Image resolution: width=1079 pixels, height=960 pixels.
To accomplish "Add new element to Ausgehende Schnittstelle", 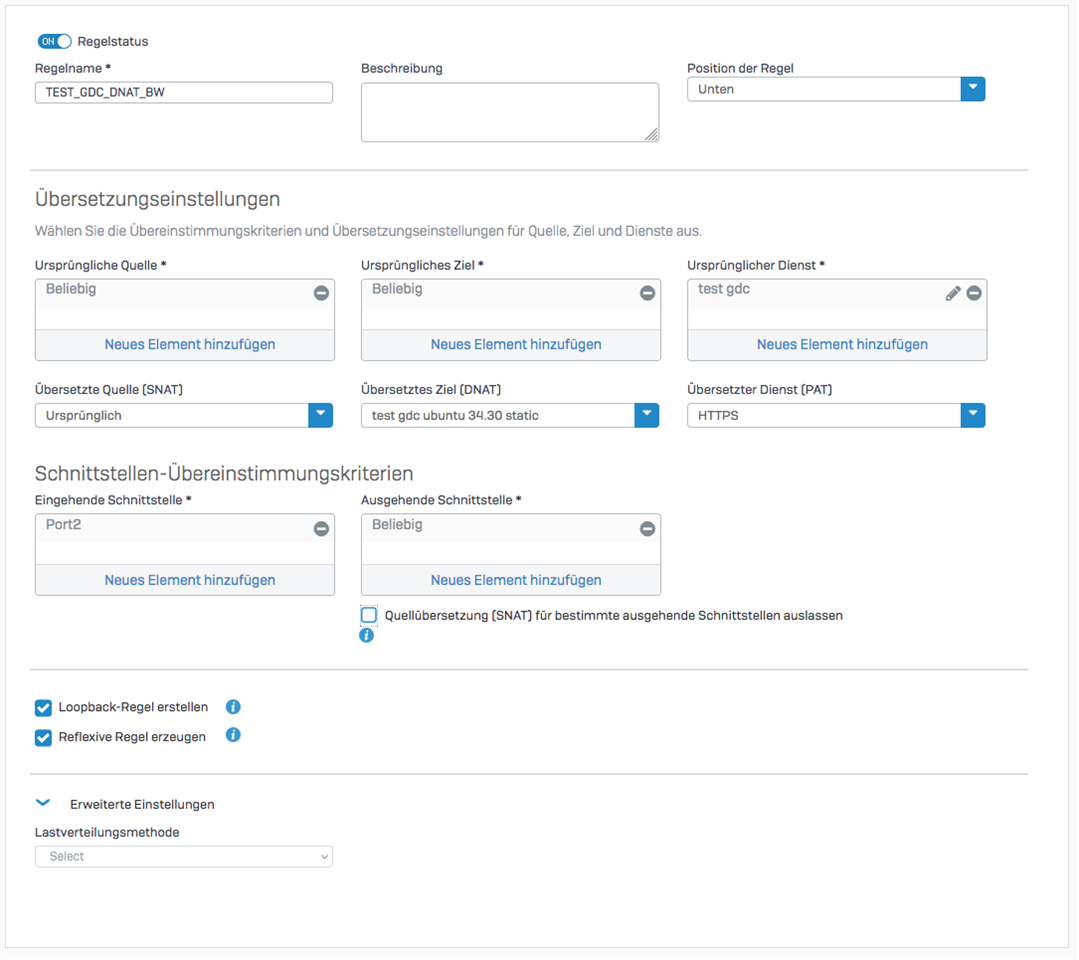I will tap(516, 580).
